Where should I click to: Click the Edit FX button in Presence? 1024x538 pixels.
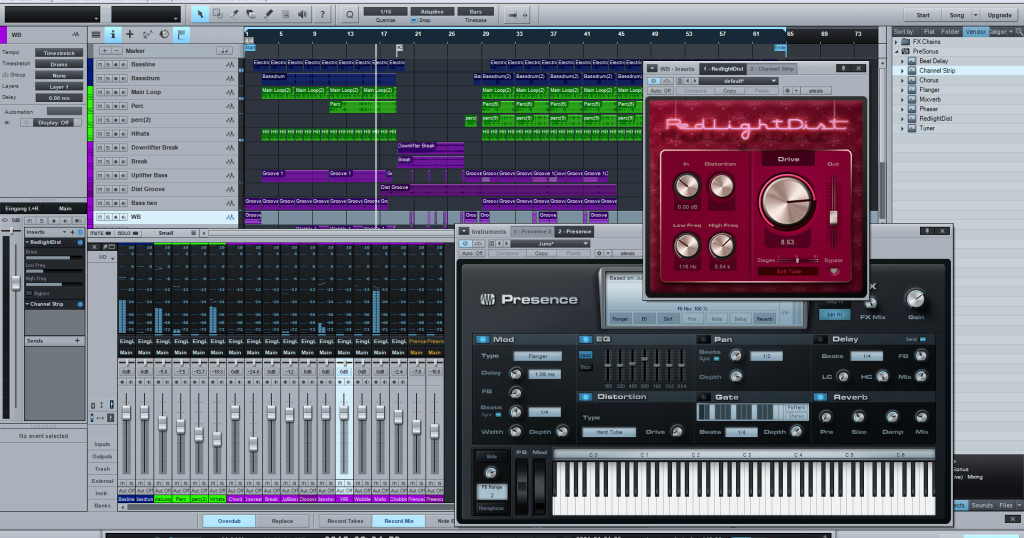point(835,315)
